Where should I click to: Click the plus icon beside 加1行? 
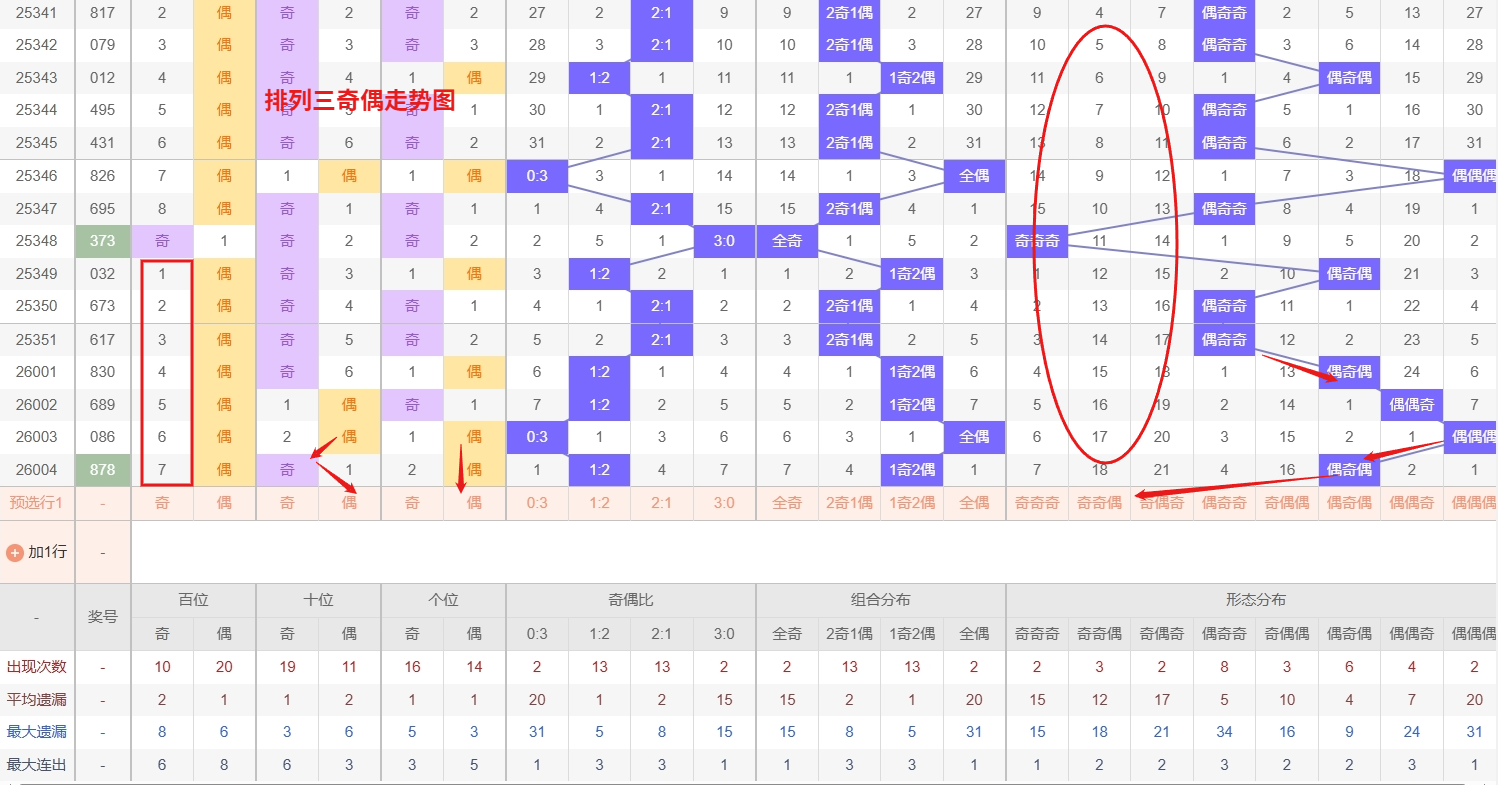(x=15, y=552)
